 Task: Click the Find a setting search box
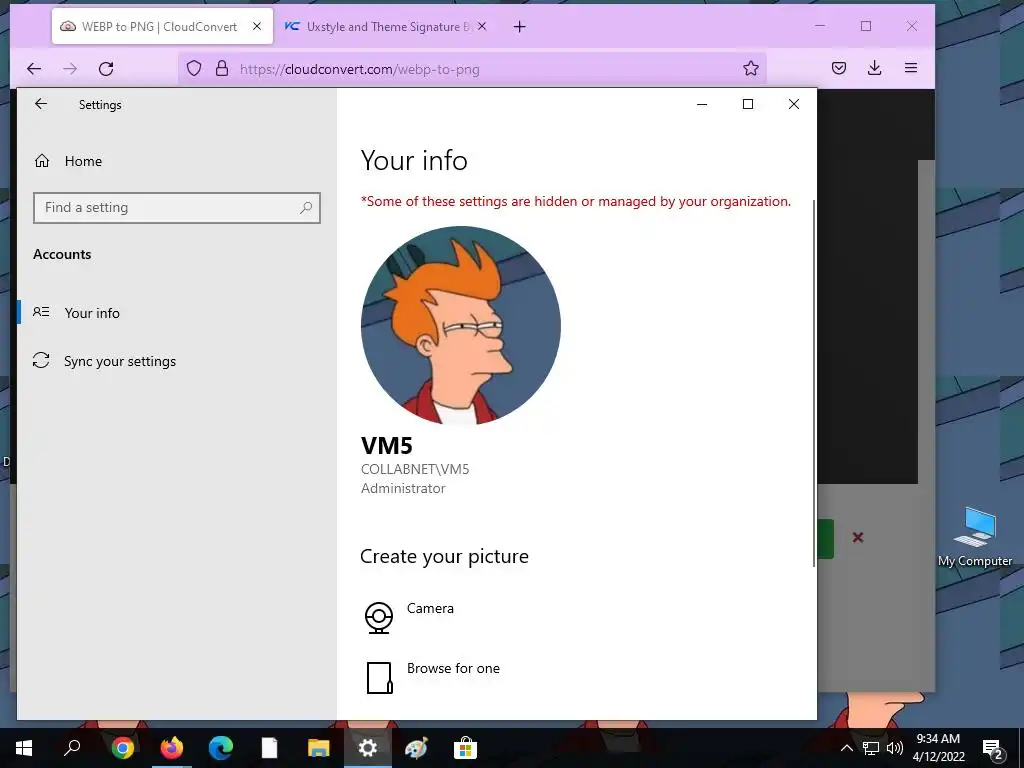coord(177,208)
